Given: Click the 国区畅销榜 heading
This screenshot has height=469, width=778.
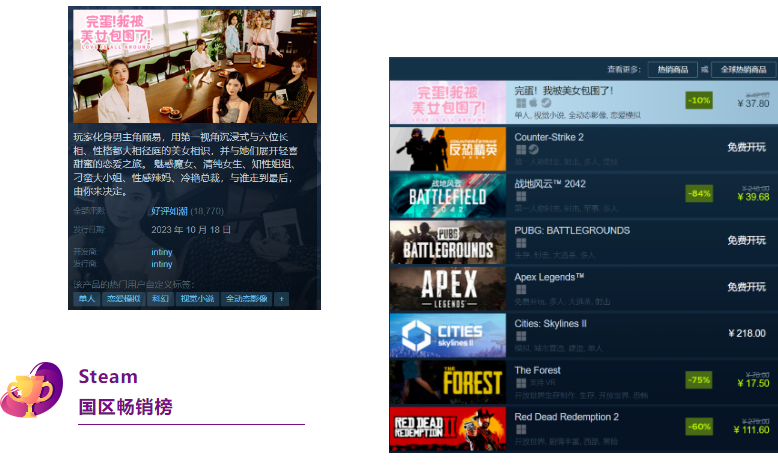Looking at the screenshot, I should [126, 407].
